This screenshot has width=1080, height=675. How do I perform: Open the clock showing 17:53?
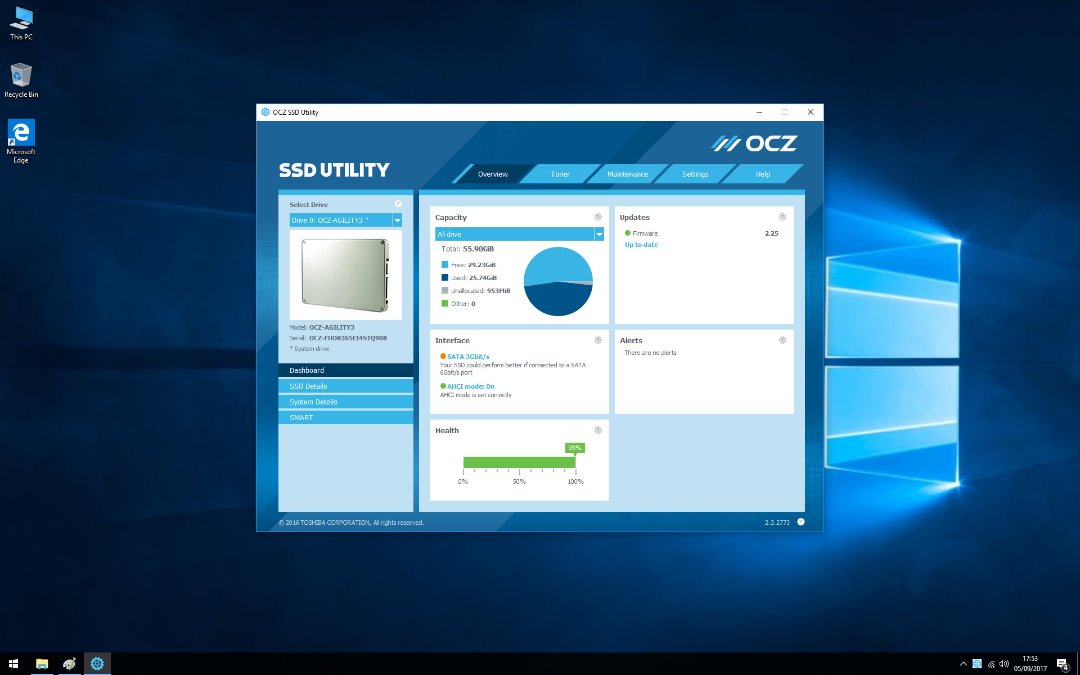(1030, 664)
